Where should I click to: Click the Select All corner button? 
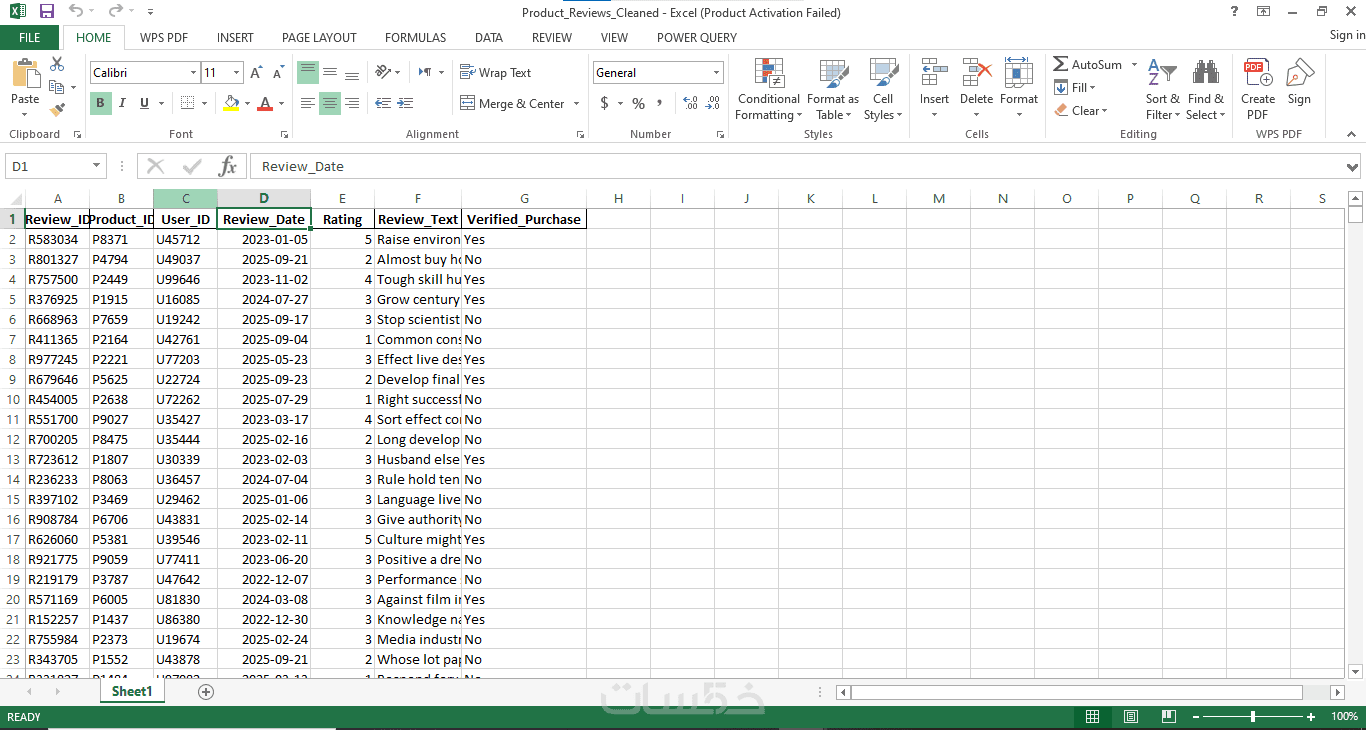point(12,199)
